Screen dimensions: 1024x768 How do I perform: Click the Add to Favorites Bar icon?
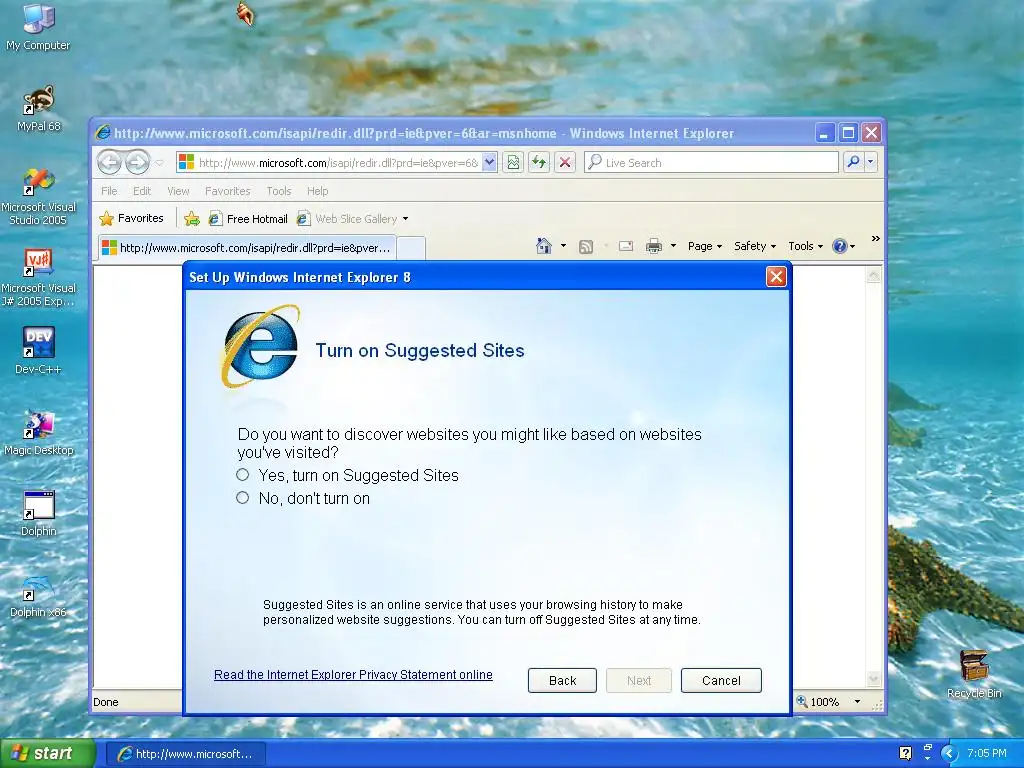pyautogui.click(x=191, y=219)
